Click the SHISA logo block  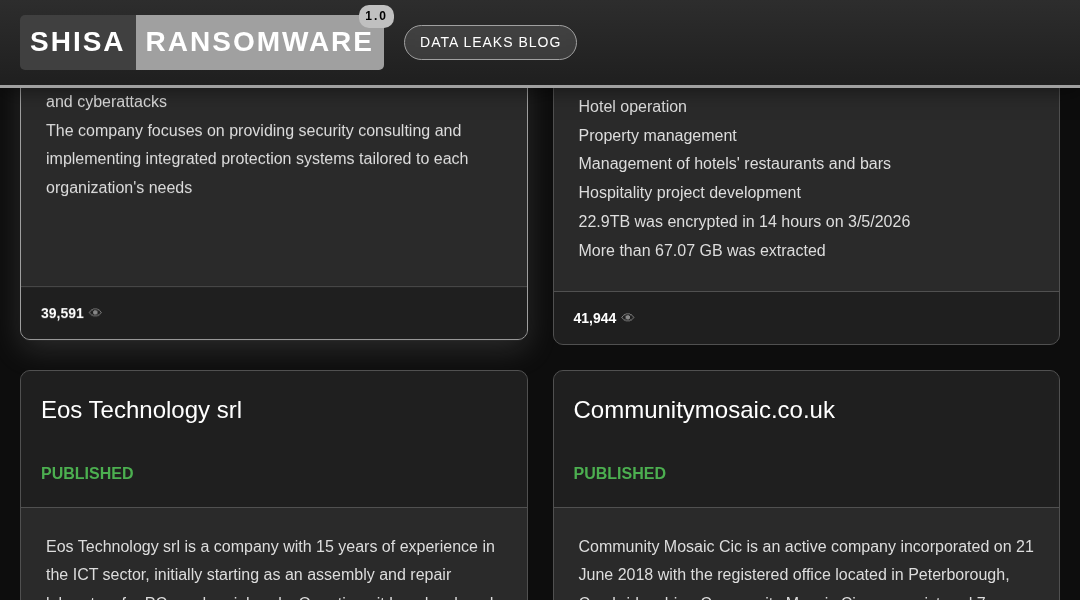pos(78,42)
